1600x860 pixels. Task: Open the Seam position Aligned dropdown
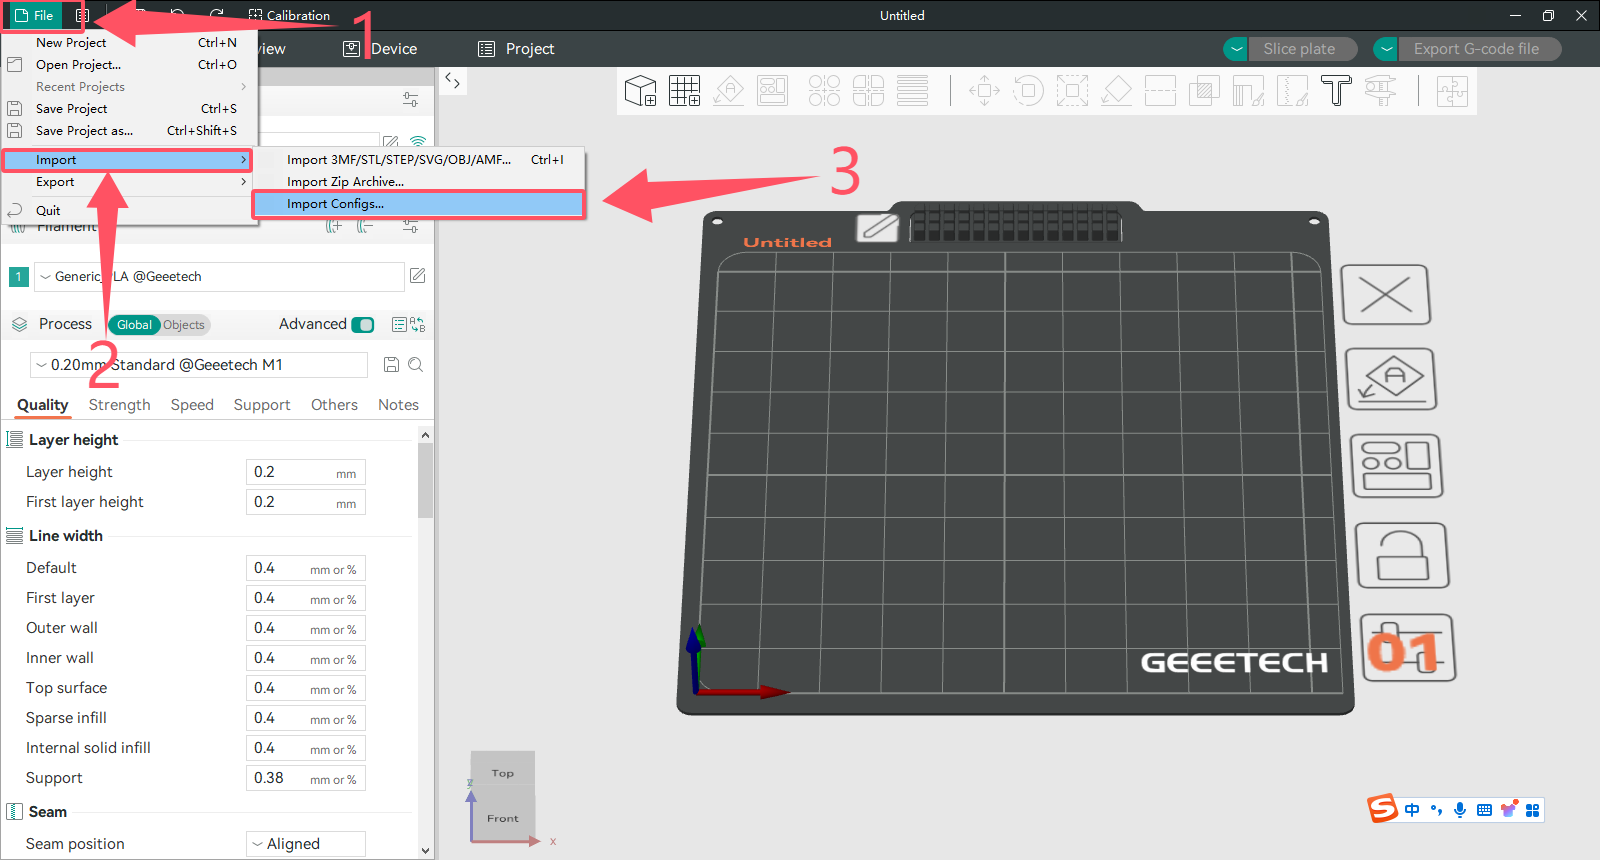[x=306, y=844]
